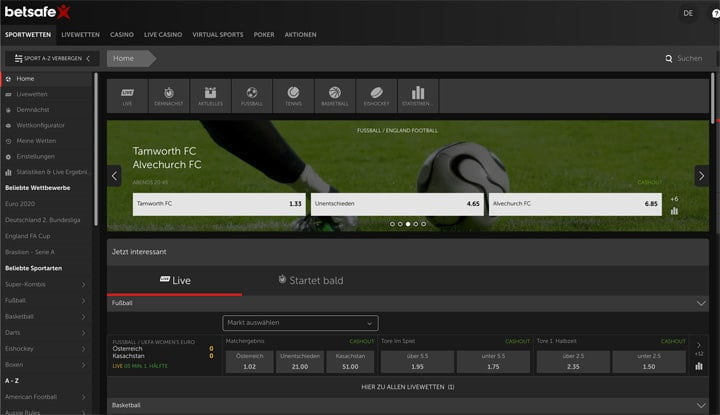720x415 pixels.
Task: Select the first carousel dot
Action: 392,224
